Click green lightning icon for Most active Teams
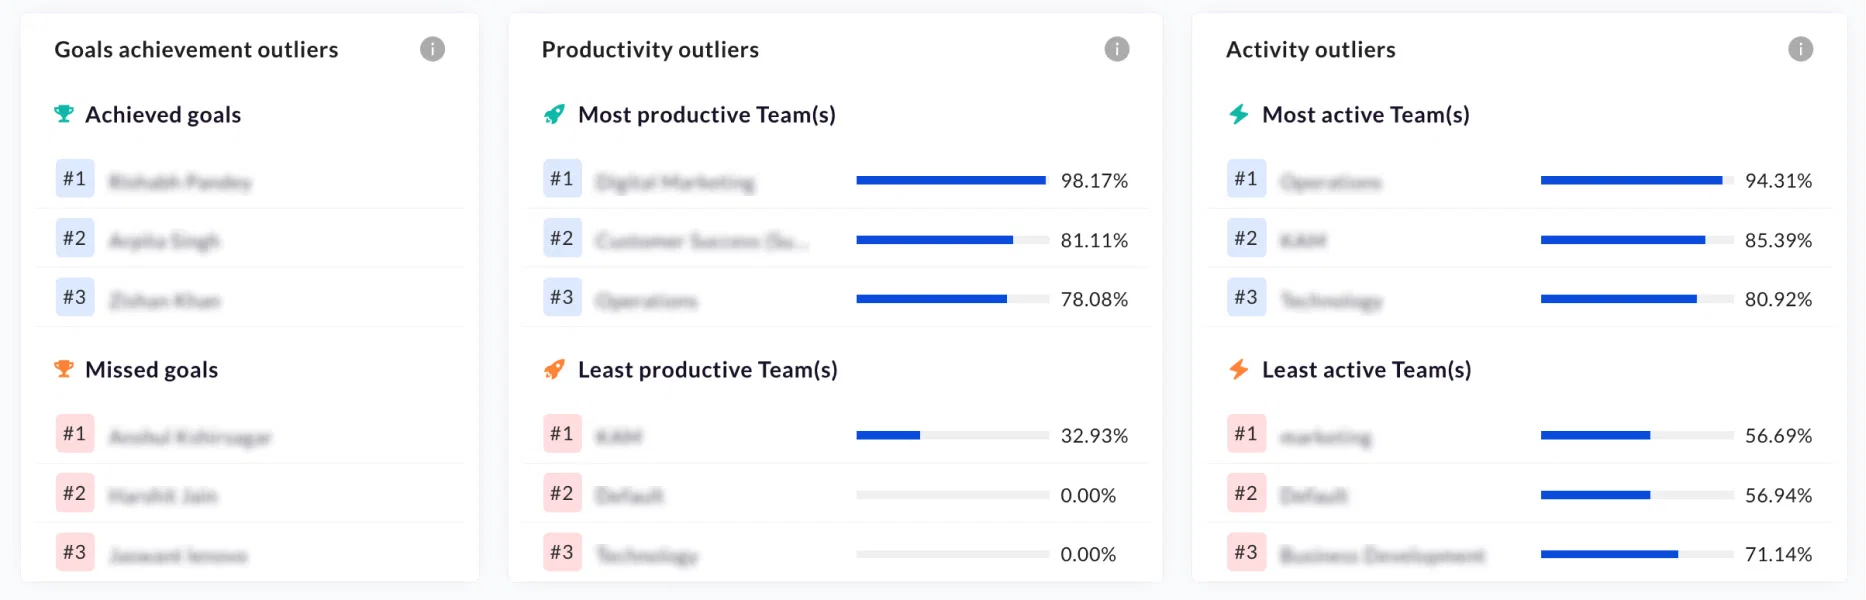Image resolution: width=1866 pixels, height=600 pixels. (x=1239, y=114)
